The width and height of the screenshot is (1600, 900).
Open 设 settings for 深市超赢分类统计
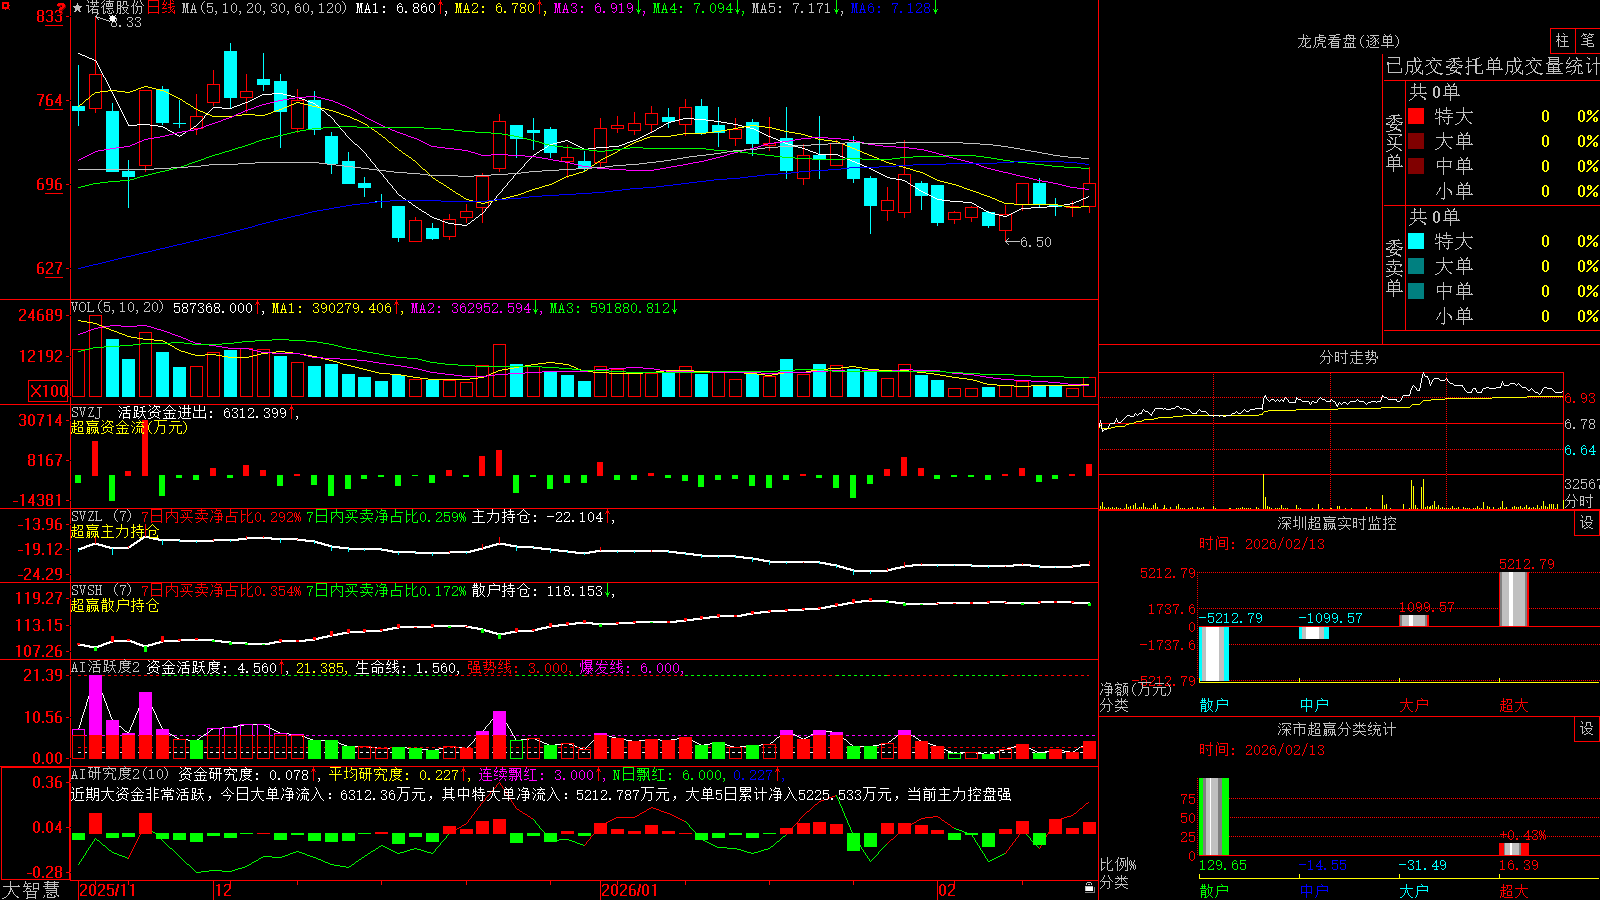(1587, 729)
